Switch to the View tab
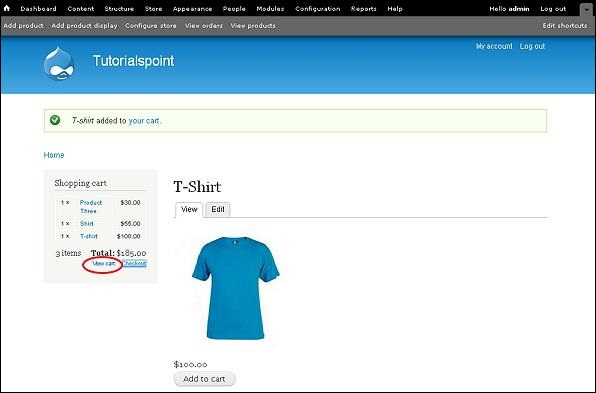Viewport: 596px width, 393px height. 189,209
